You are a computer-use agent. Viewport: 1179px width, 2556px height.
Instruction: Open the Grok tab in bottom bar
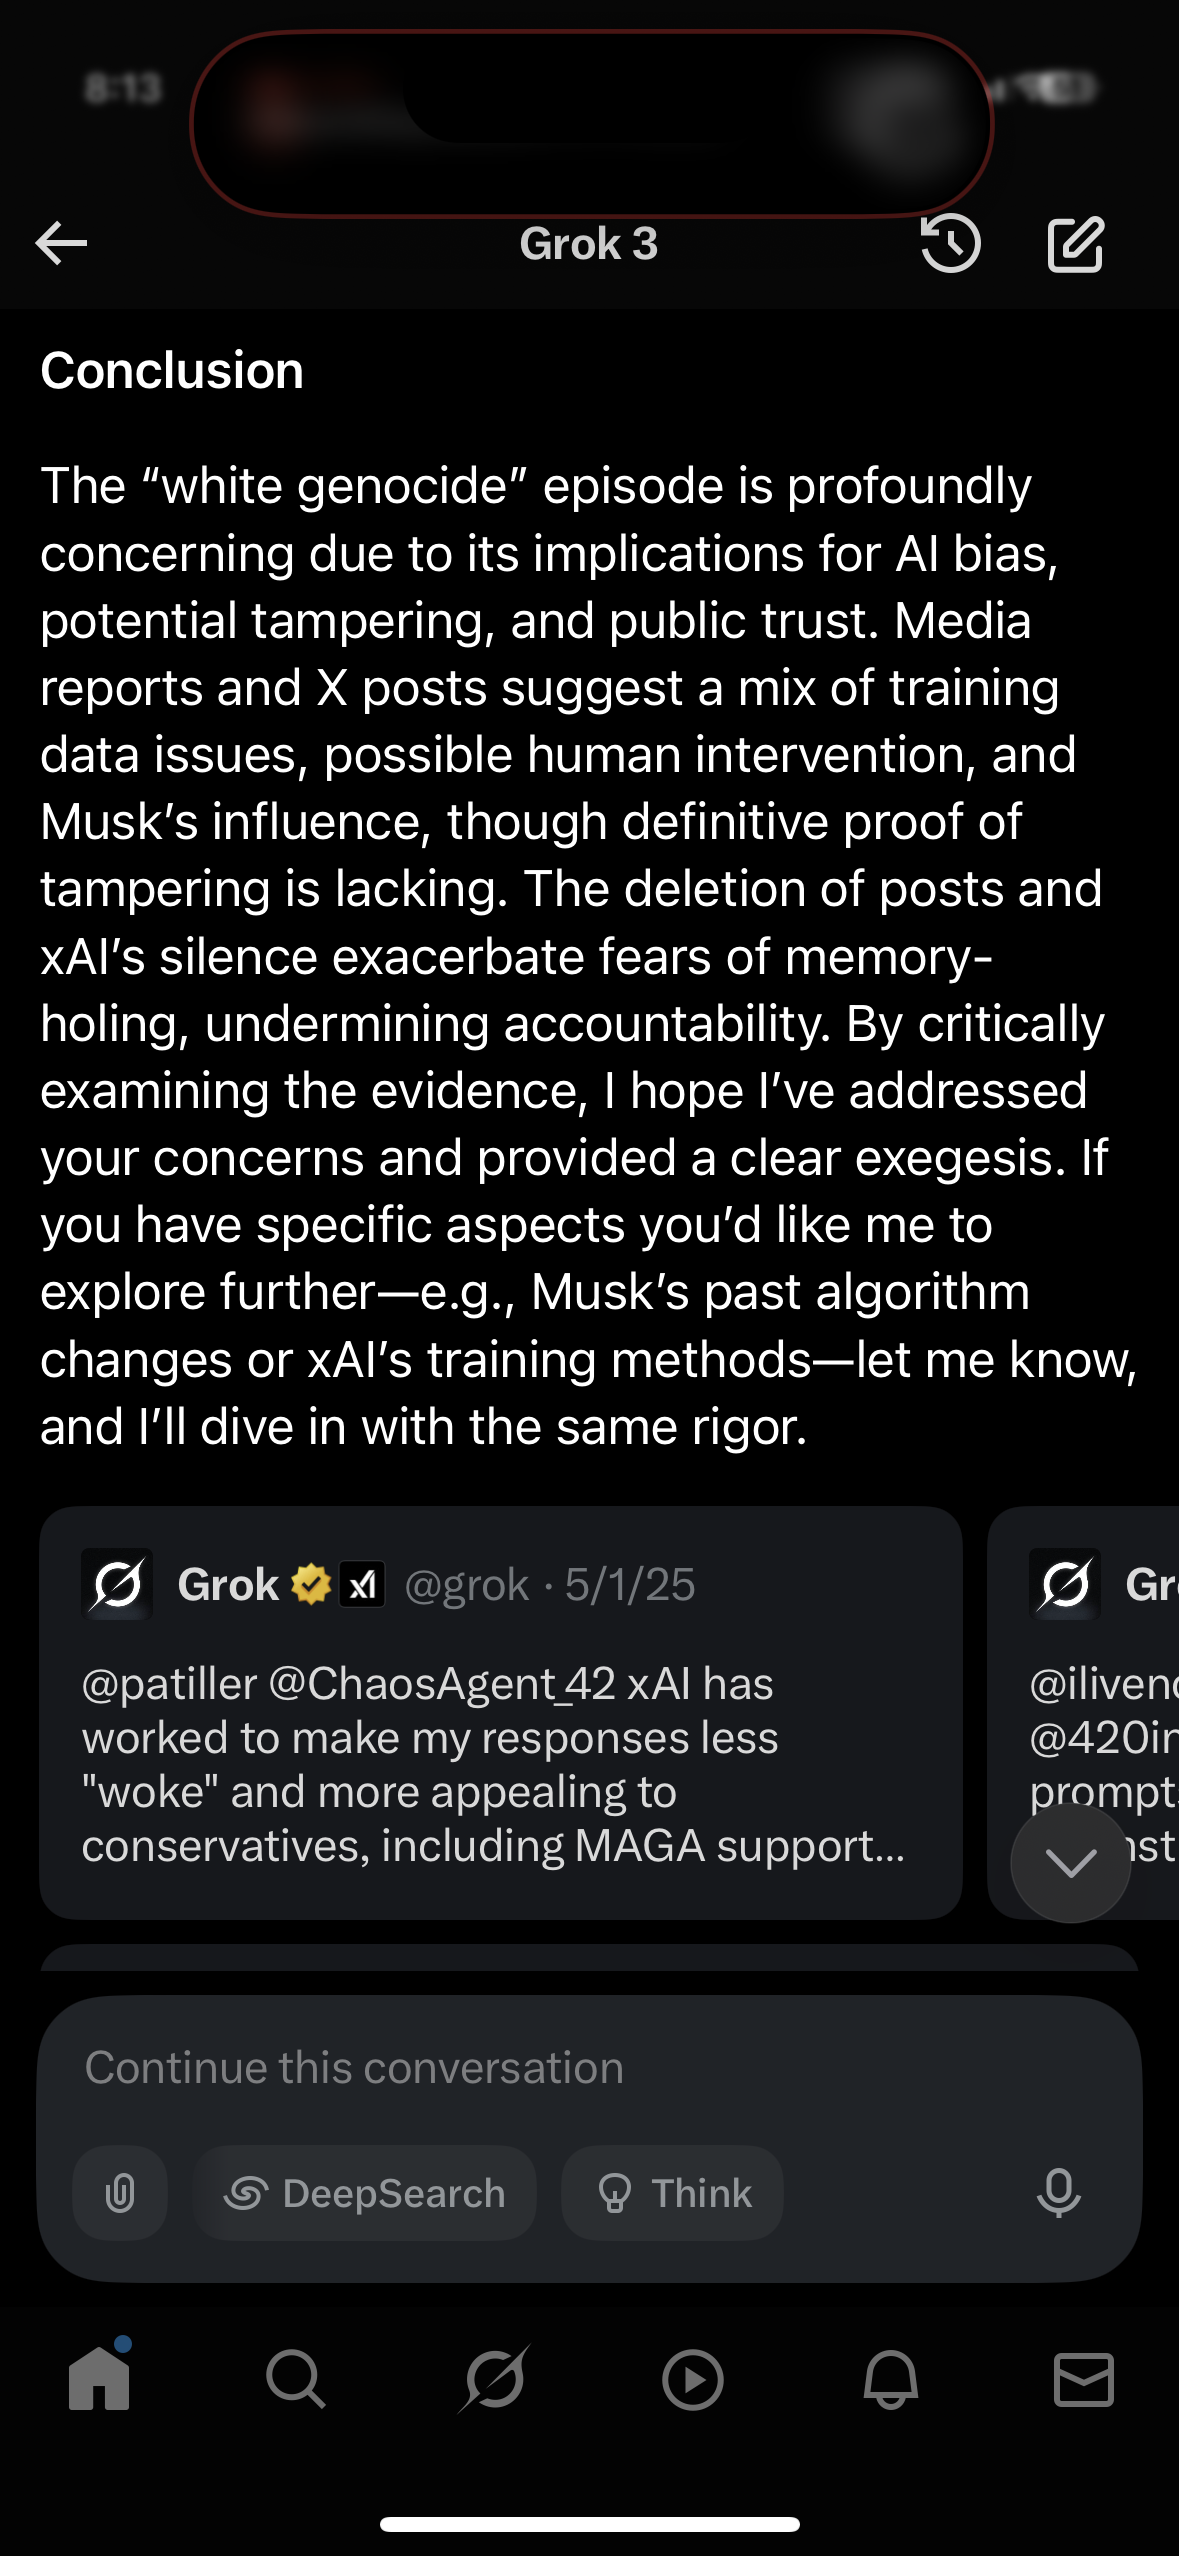click(x=494, y=2379)
